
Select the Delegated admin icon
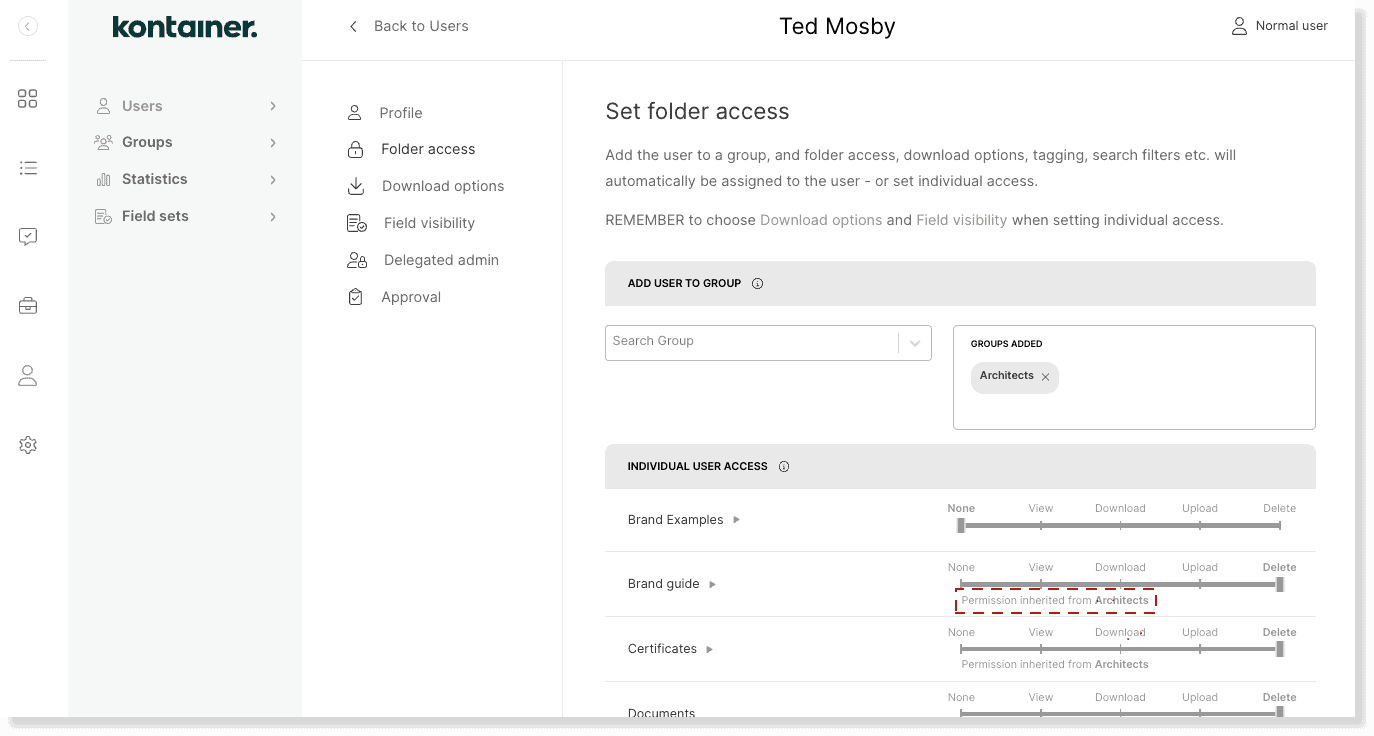coord(356,259)
